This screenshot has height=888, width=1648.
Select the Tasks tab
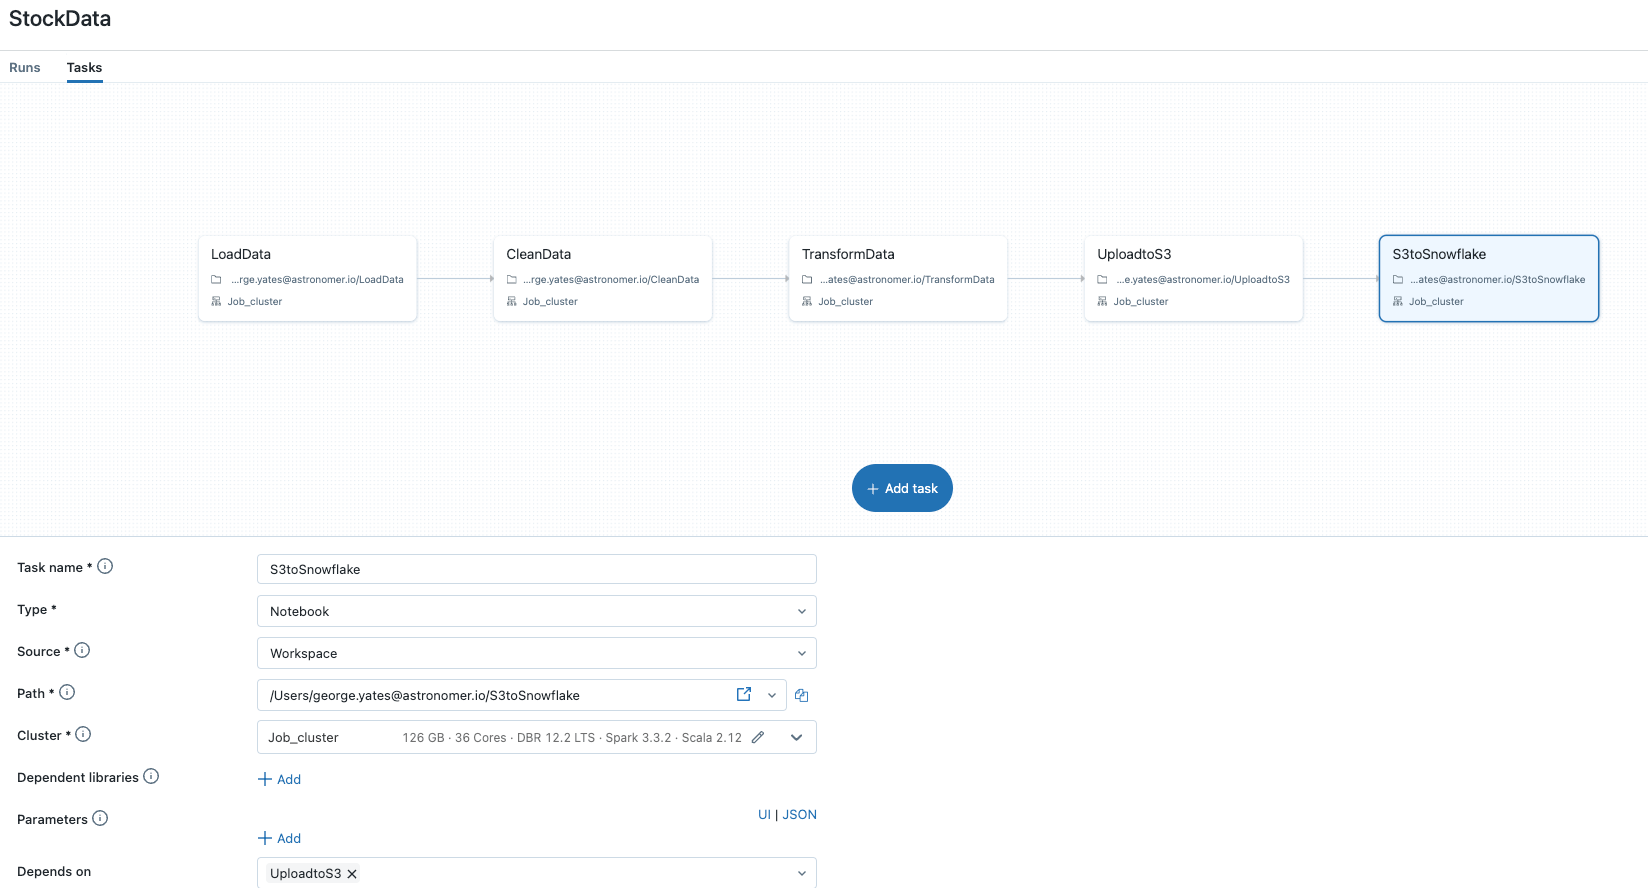pyautogui.click(x=84, y=68)
